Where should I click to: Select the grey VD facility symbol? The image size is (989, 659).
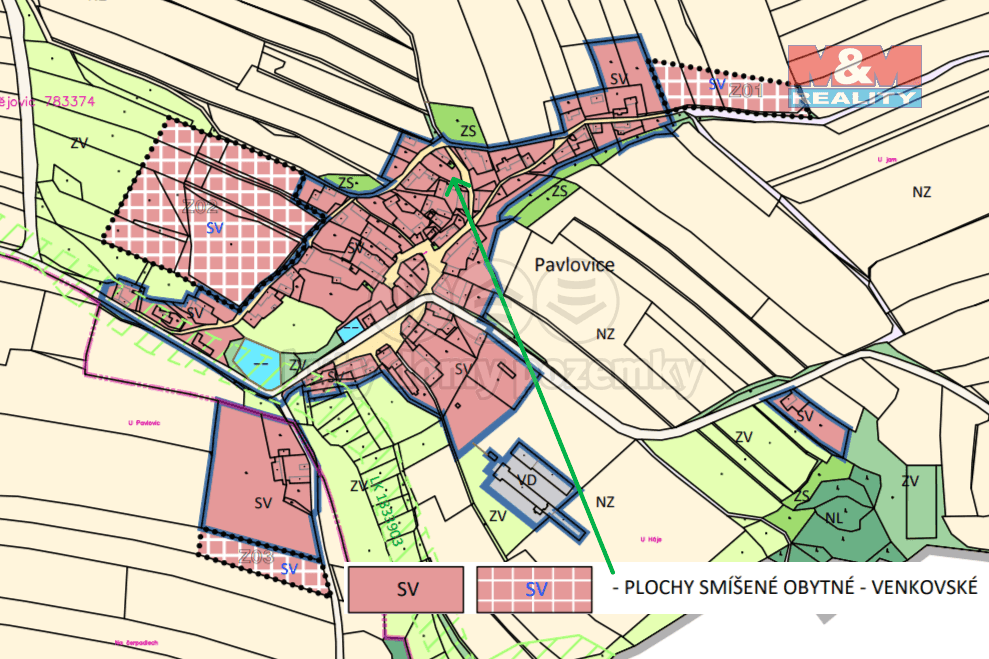[x=527, y=478]
